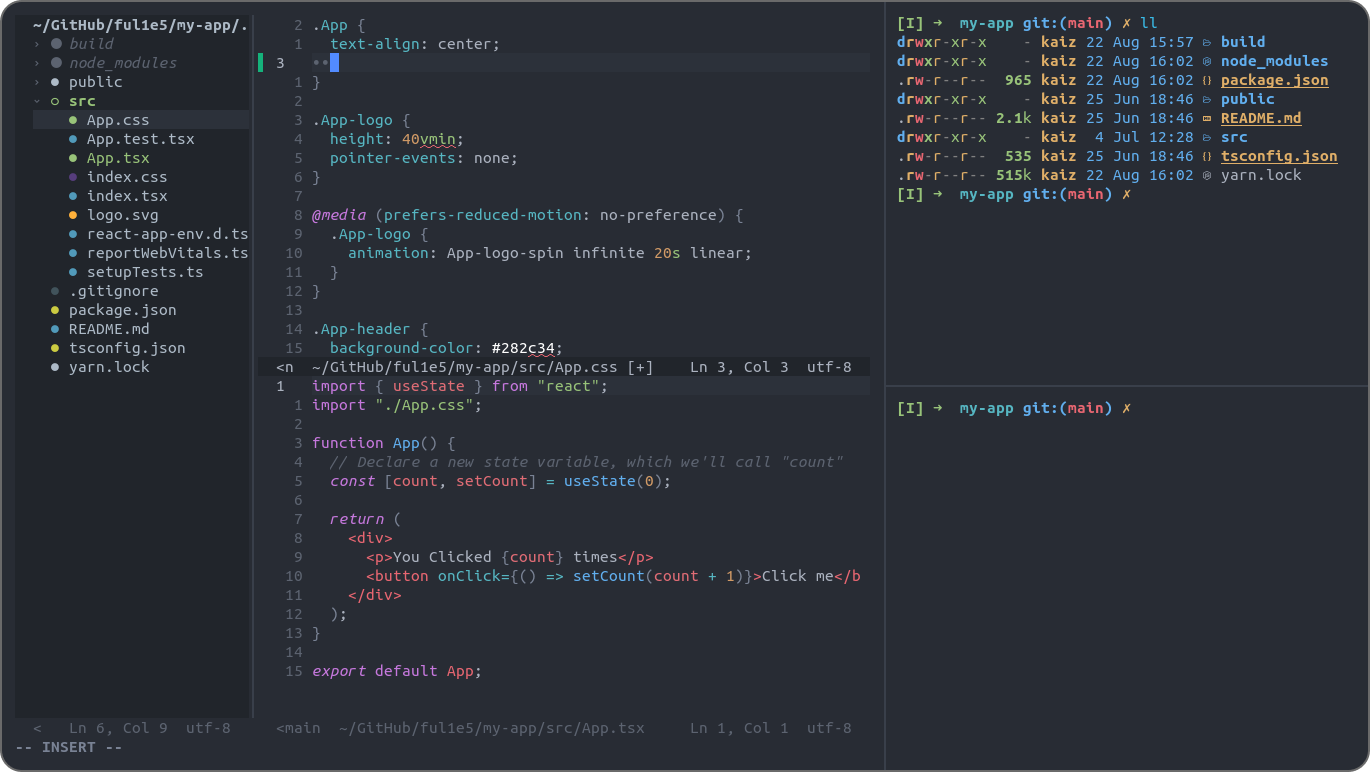Click folder icon before build in terminal listing

1207,42
